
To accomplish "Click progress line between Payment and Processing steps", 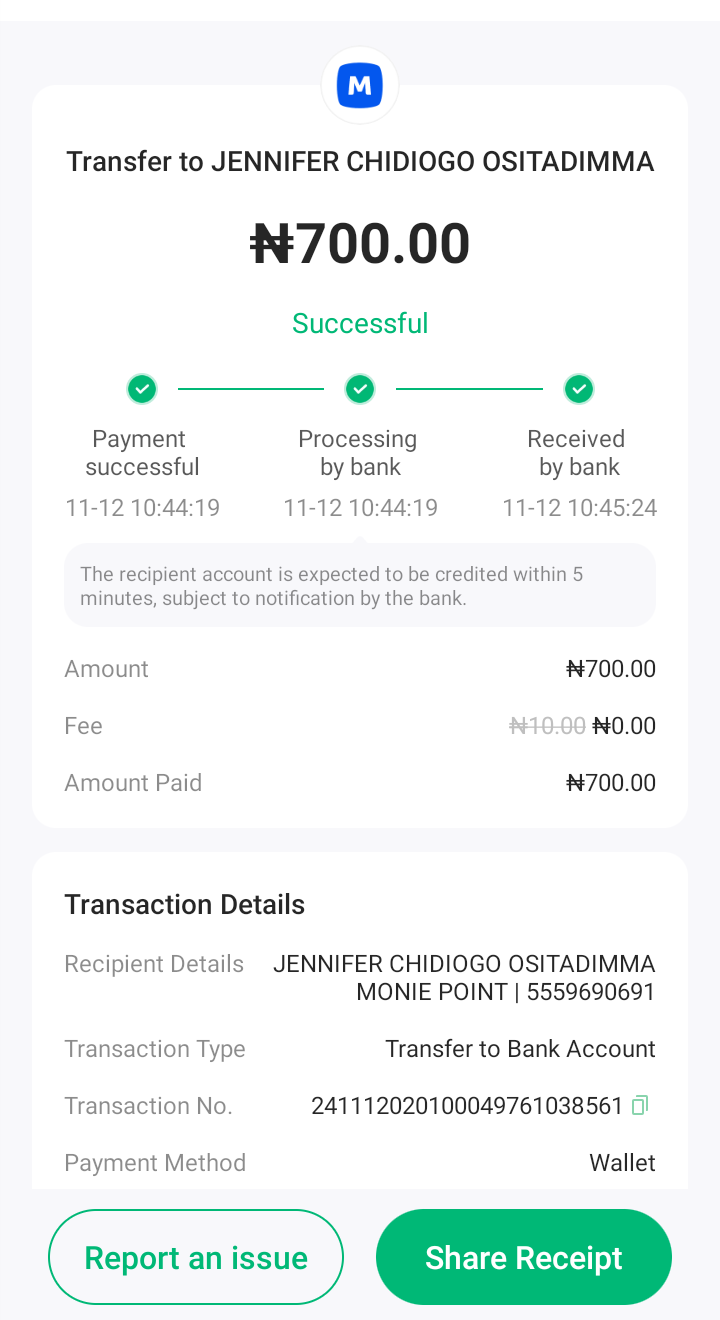I will pyautogui.click(x=251, y=388).
